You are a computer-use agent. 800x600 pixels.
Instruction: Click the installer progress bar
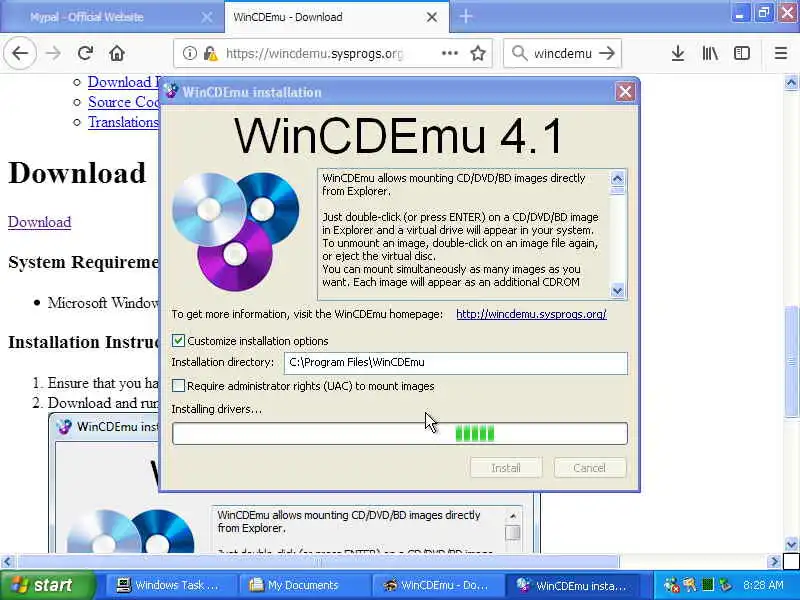click(x=400, y=434)
